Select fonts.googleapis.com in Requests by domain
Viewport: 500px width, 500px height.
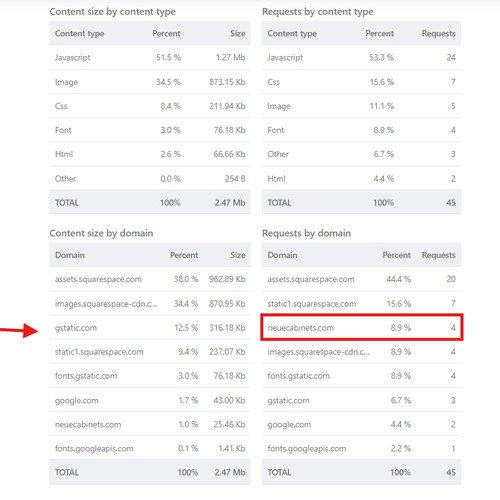[x=307, y=449]
